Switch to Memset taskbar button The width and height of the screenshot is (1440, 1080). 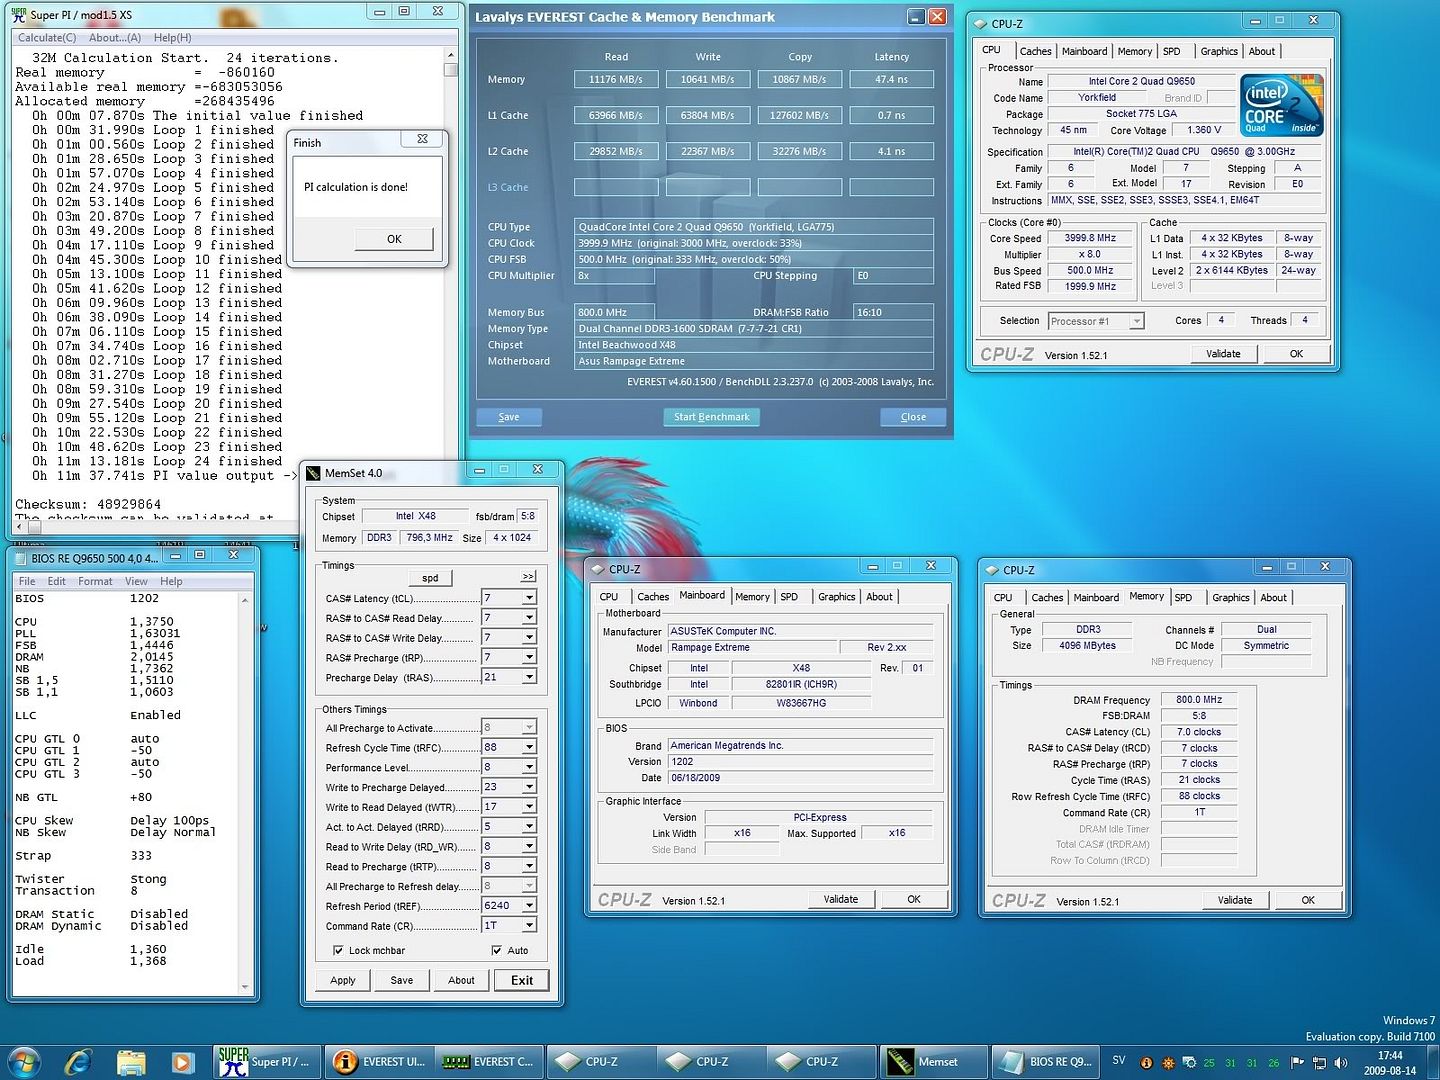[x=934, y=1061]
